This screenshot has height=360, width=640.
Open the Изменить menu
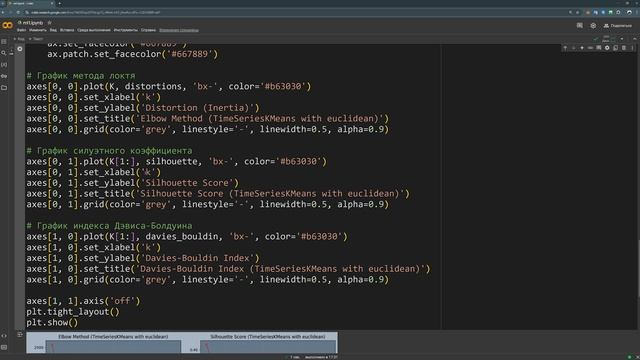38,30
